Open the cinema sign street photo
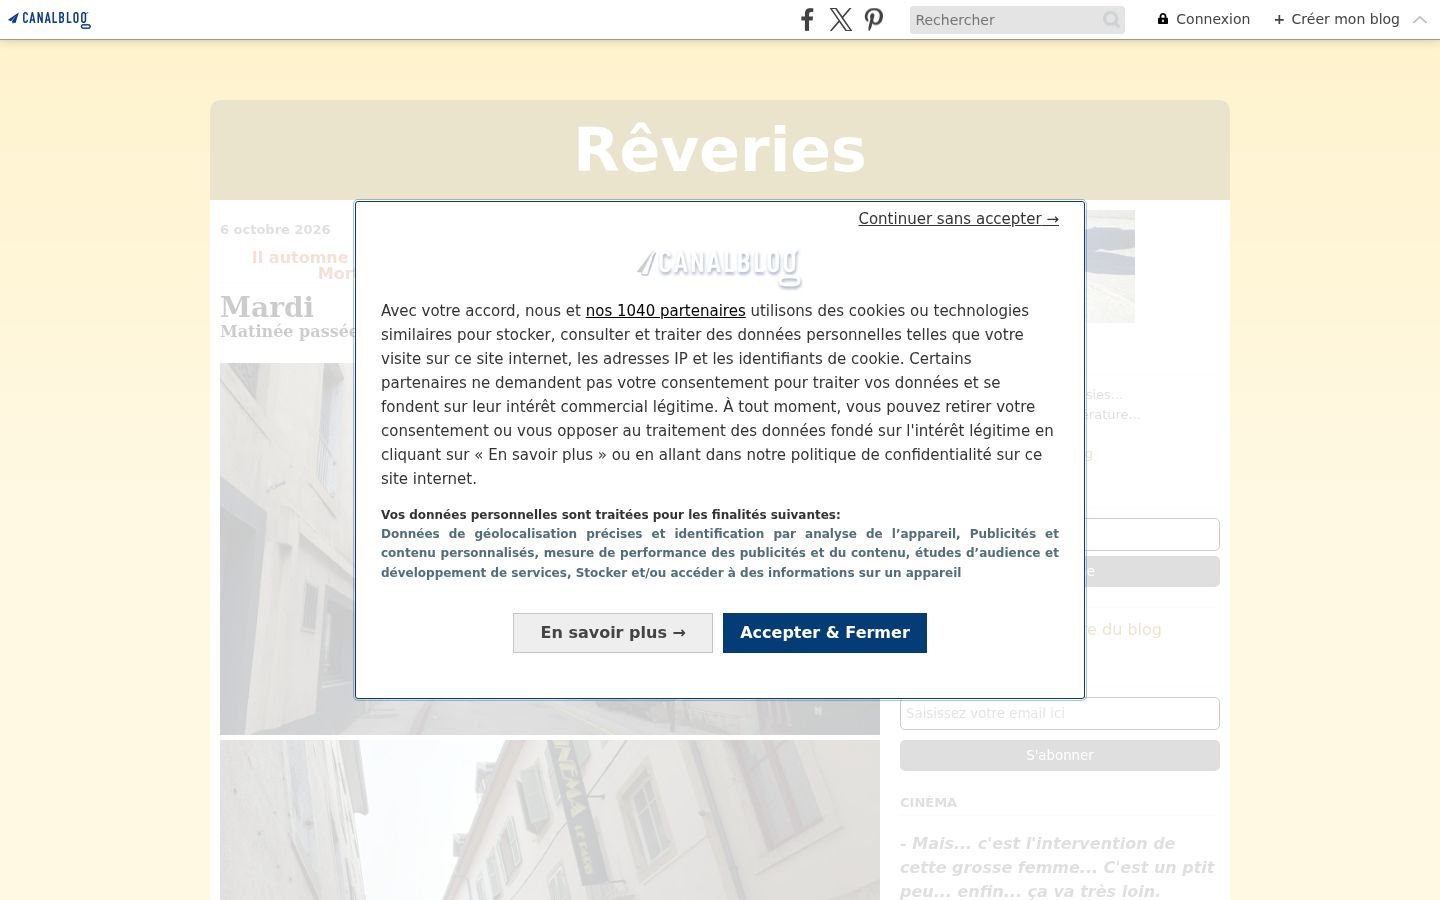This screenshot has height=900, width=1440. 550,820
